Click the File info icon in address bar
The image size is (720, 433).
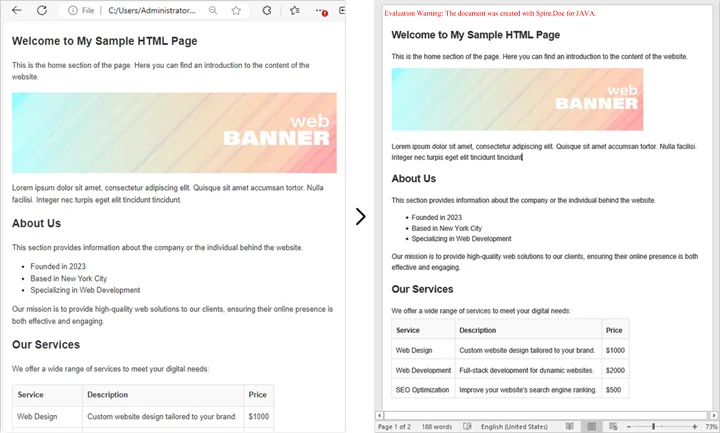point(74,10)
